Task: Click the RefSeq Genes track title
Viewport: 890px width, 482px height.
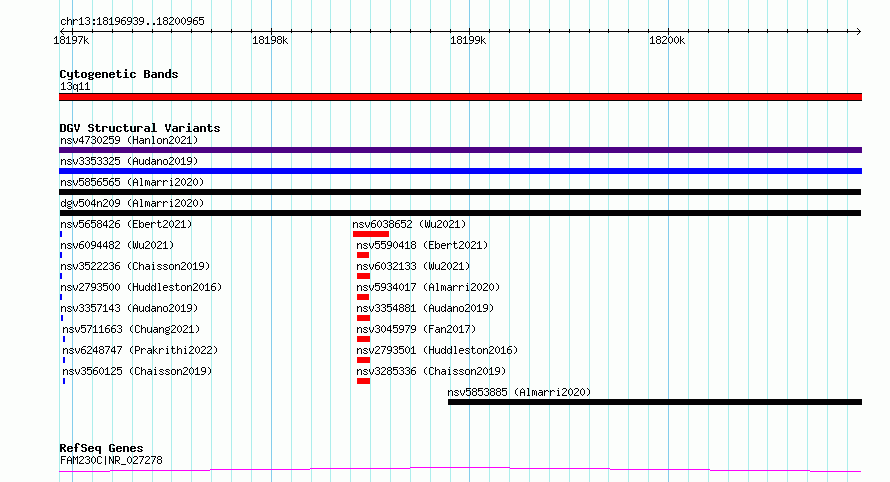Action: coord(101,448)
